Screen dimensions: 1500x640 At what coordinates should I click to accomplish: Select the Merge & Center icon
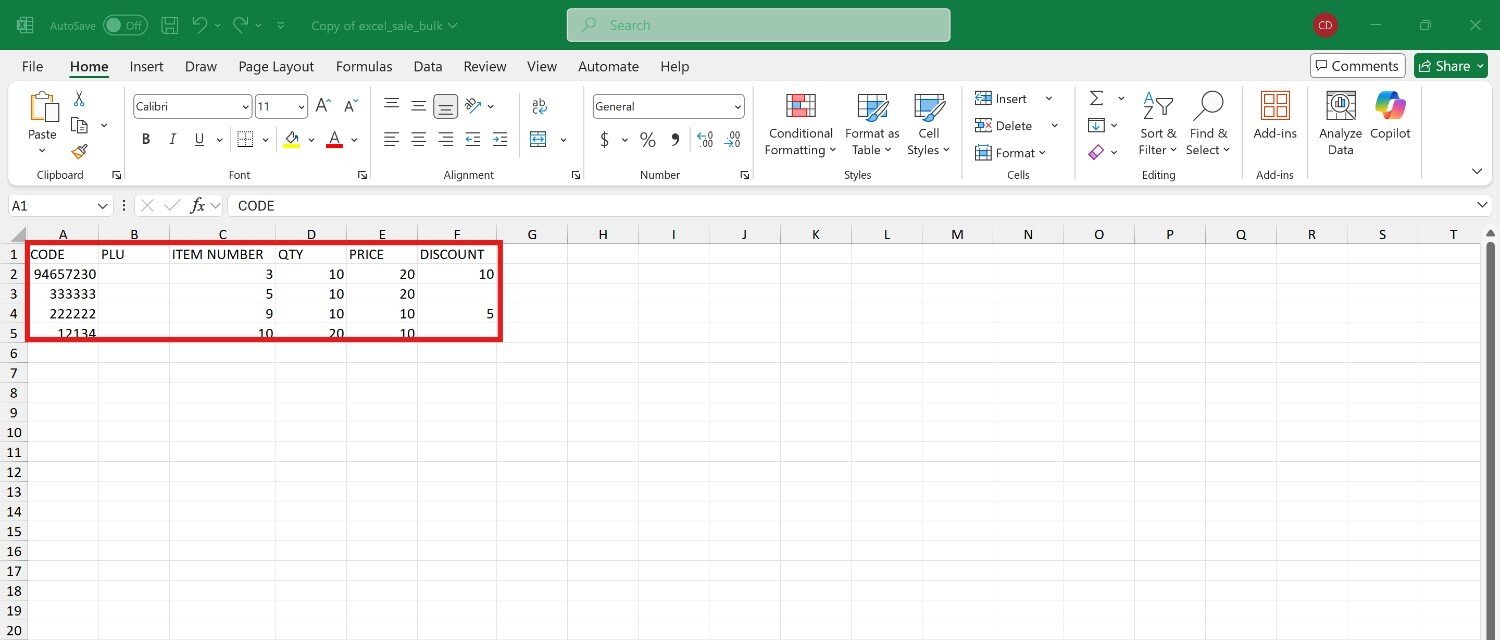click(539, 139)
